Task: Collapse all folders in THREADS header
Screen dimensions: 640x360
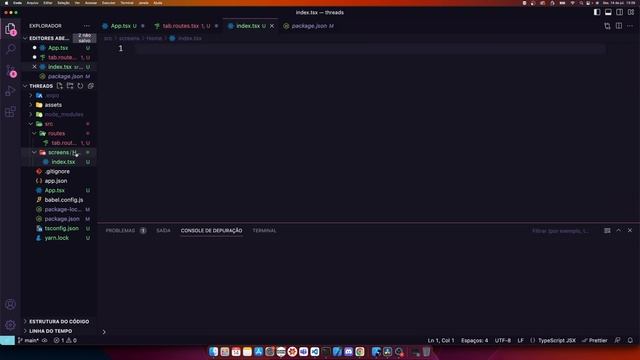Action: [91, 86]
